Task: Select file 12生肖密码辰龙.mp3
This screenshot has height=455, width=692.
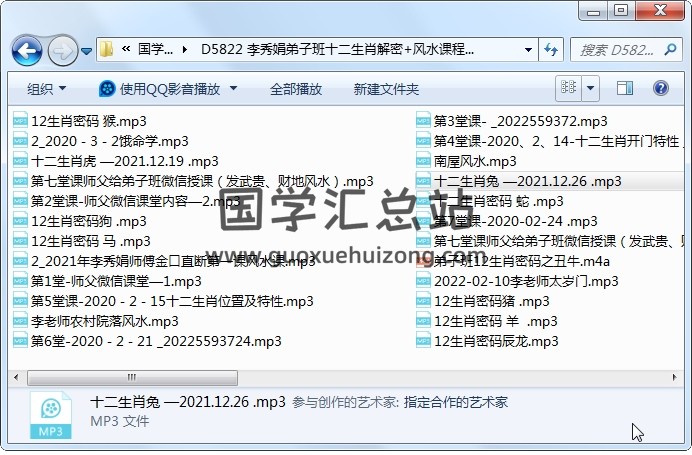Action: click(496, 341)
